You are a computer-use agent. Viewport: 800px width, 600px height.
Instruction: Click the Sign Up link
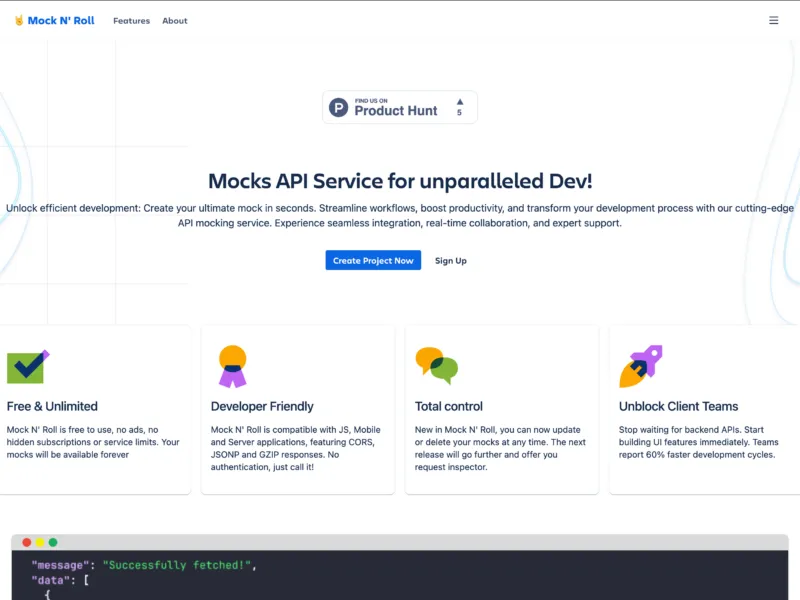[x=451, y=261]
